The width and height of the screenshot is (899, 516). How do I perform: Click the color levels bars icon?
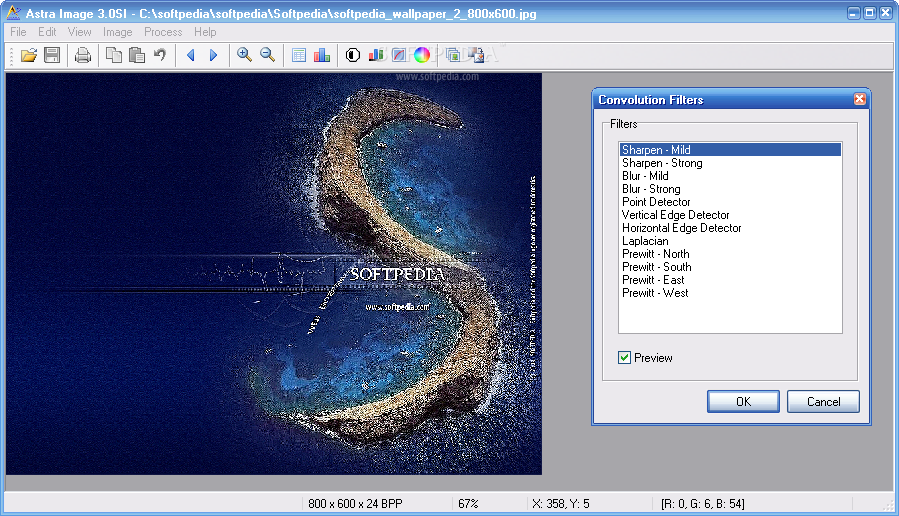tap(376, 55)
